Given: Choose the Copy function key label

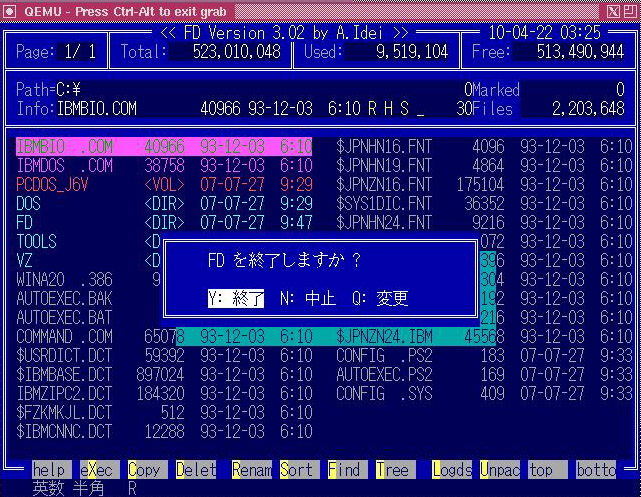Looking at the screenshot, I should click(x=148, y=470).
